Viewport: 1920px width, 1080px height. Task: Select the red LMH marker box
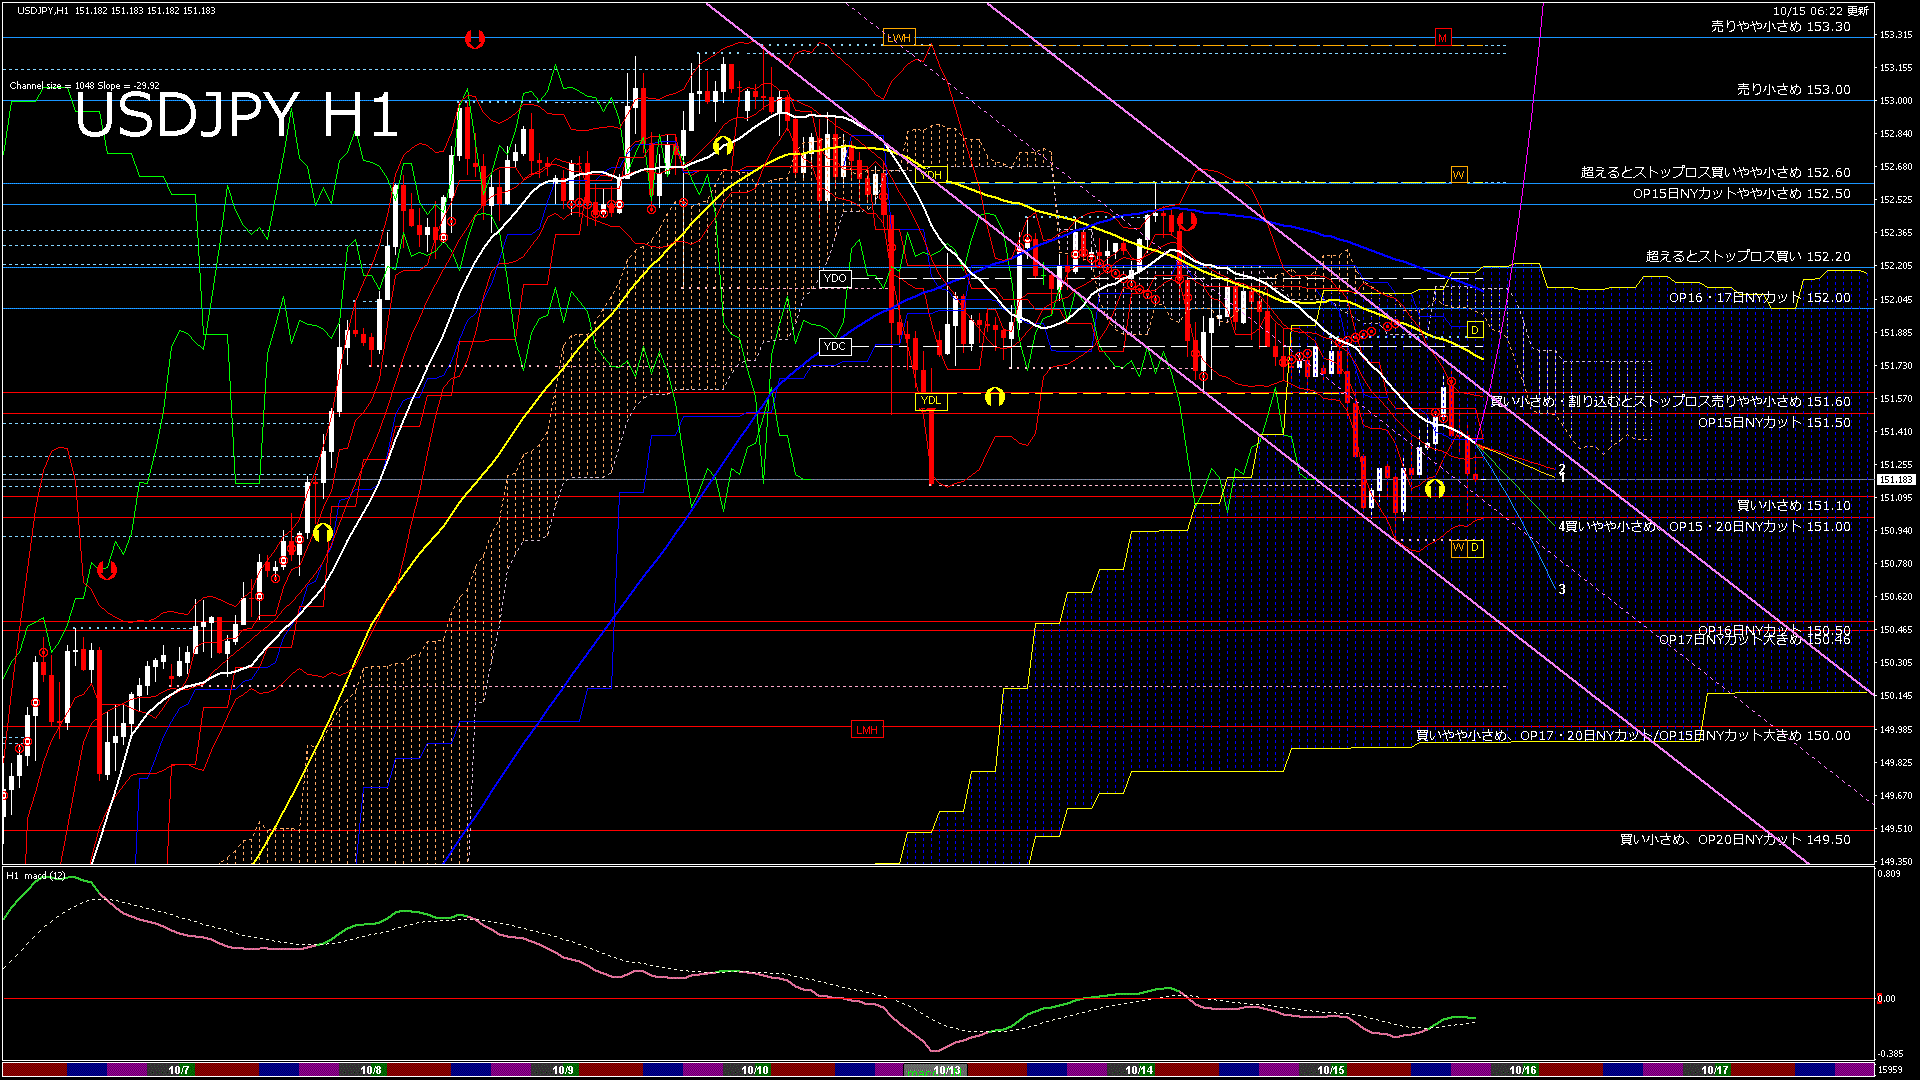click(867, 730)
